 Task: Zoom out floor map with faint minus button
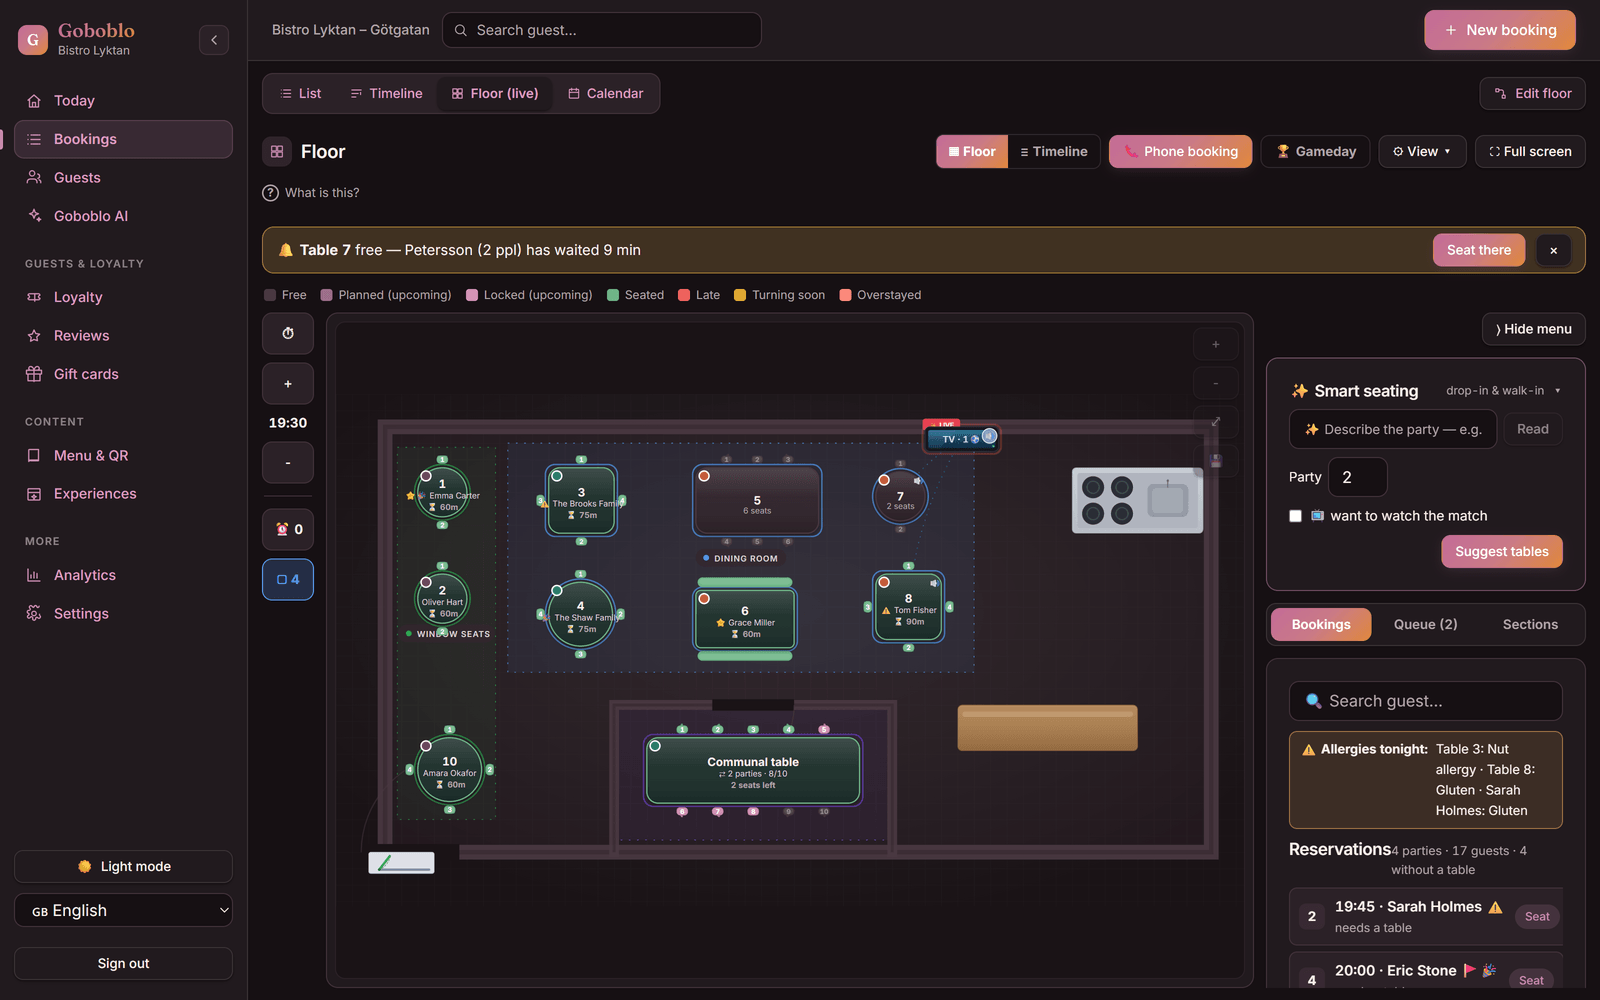click(x=1216, y=383)
